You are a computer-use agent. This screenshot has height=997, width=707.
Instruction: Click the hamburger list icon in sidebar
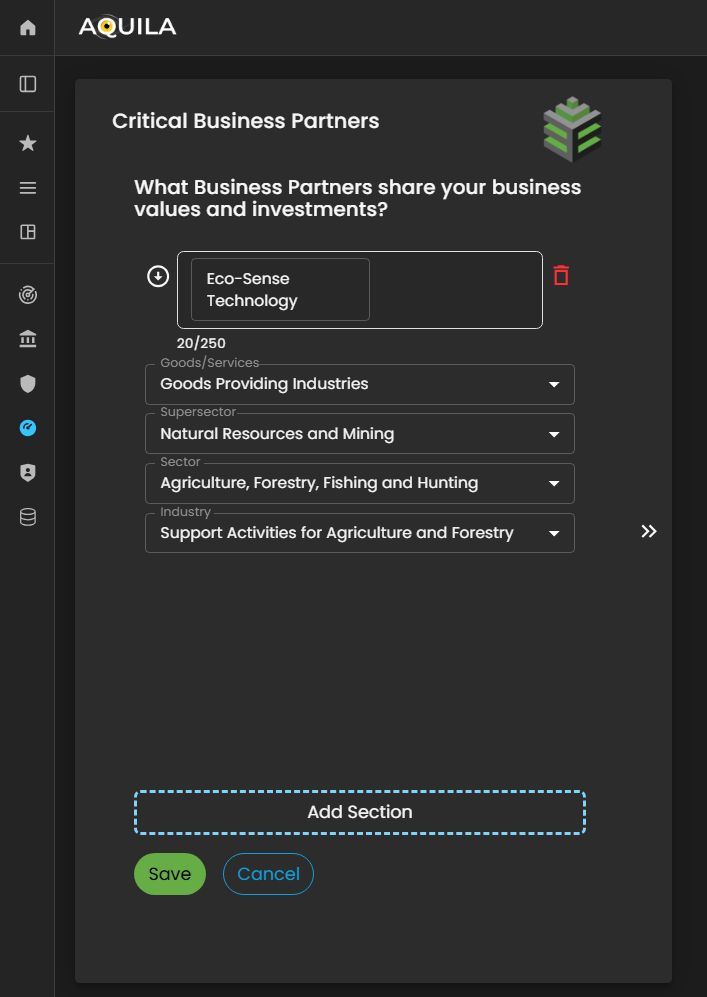click(28, 188)
